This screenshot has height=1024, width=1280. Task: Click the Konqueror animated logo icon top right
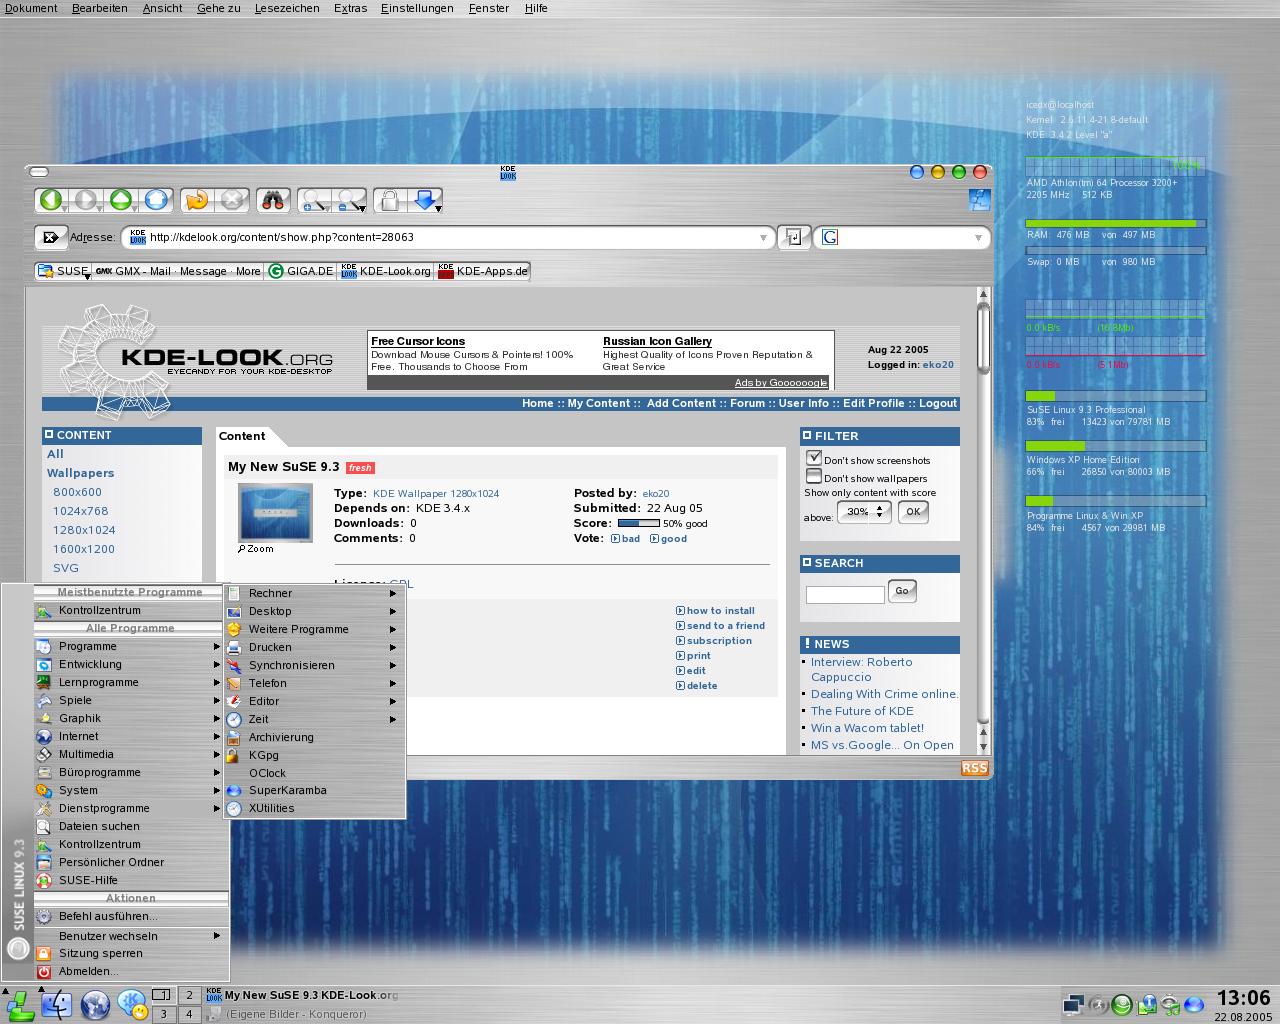click(978, 200)
